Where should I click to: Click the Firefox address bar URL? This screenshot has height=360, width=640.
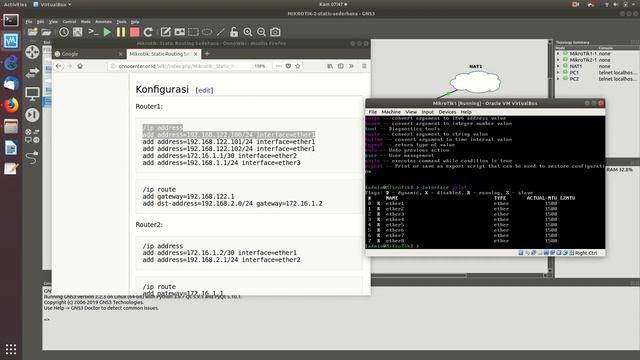point(178,66)
